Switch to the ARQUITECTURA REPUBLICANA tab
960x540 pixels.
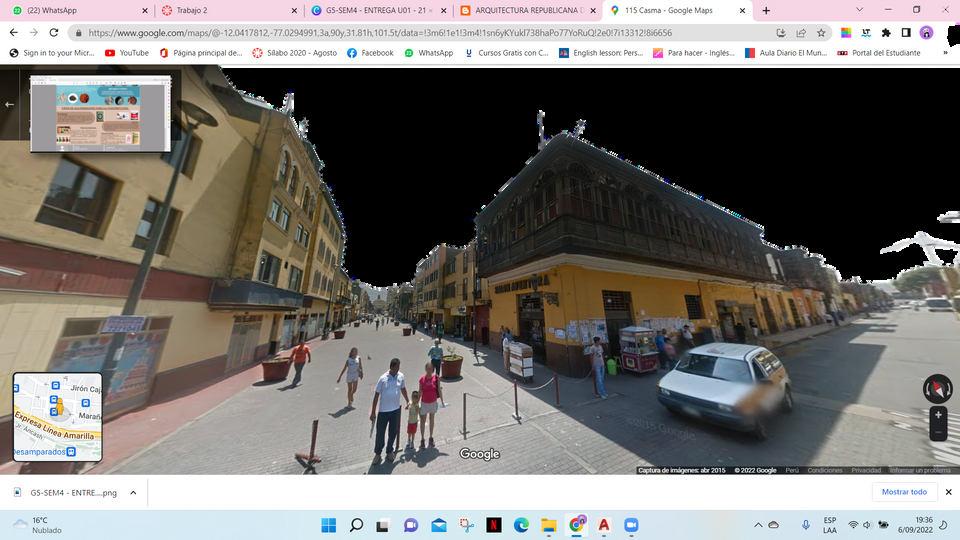528,10
